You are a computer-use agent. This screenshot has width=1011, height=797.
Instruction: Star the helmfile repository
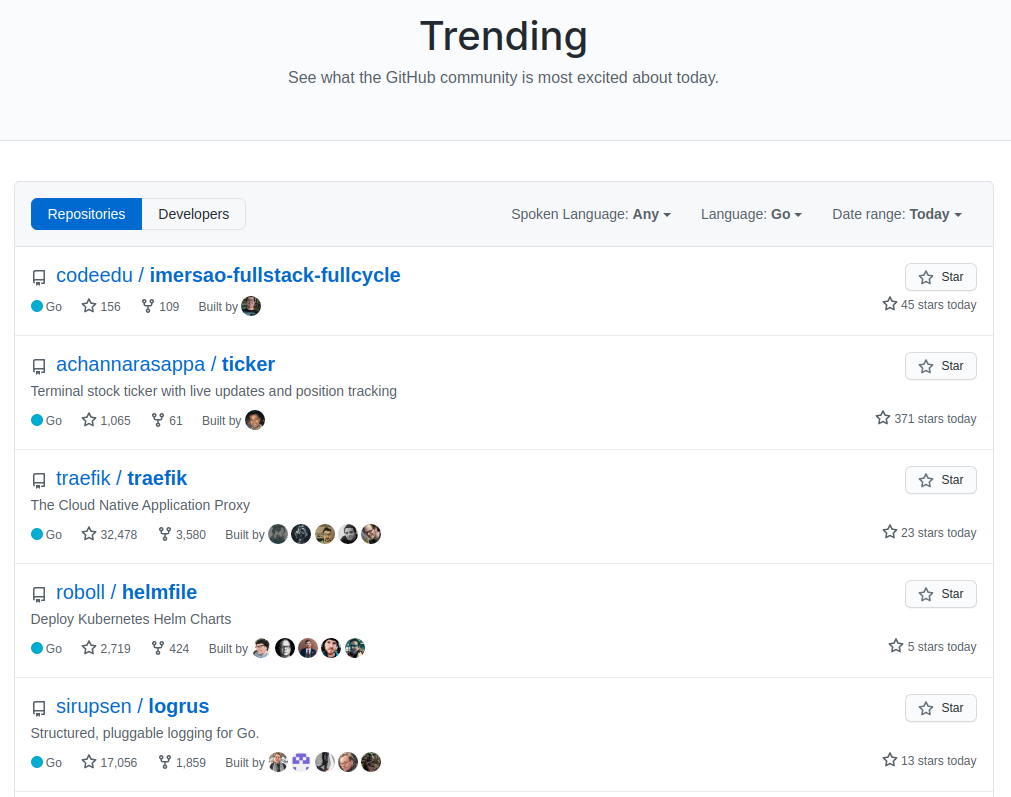coord(941,595)
